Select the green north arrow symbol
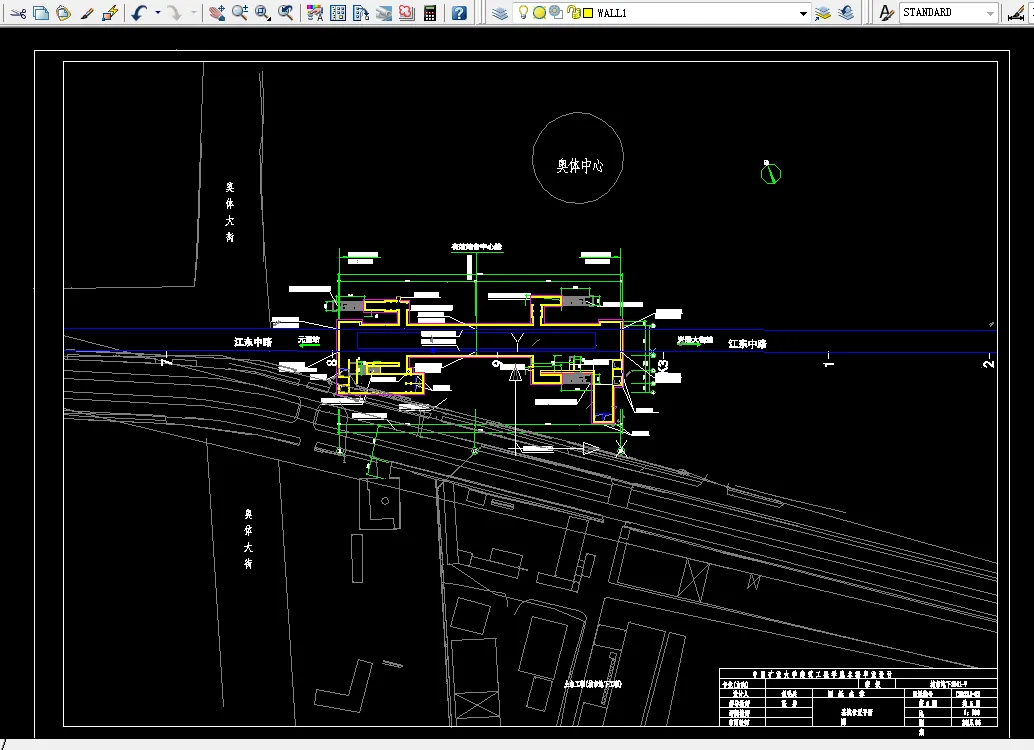This screenshot has width=1034, height=750. 770,173
